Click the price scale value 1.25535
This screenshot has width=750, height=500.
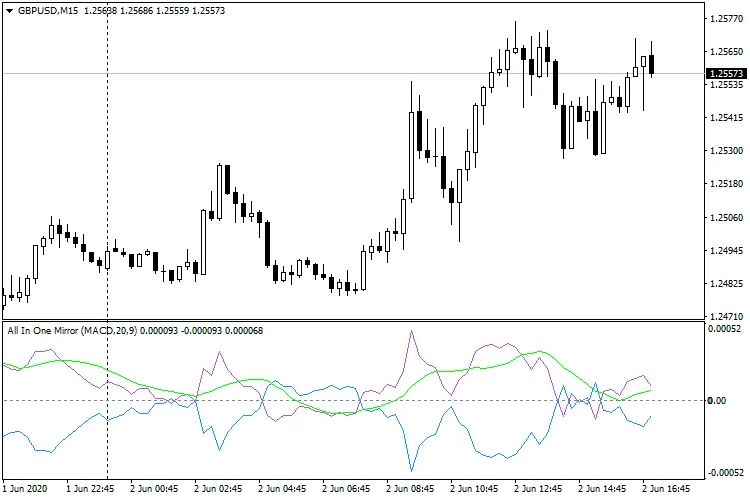(727, 85)
